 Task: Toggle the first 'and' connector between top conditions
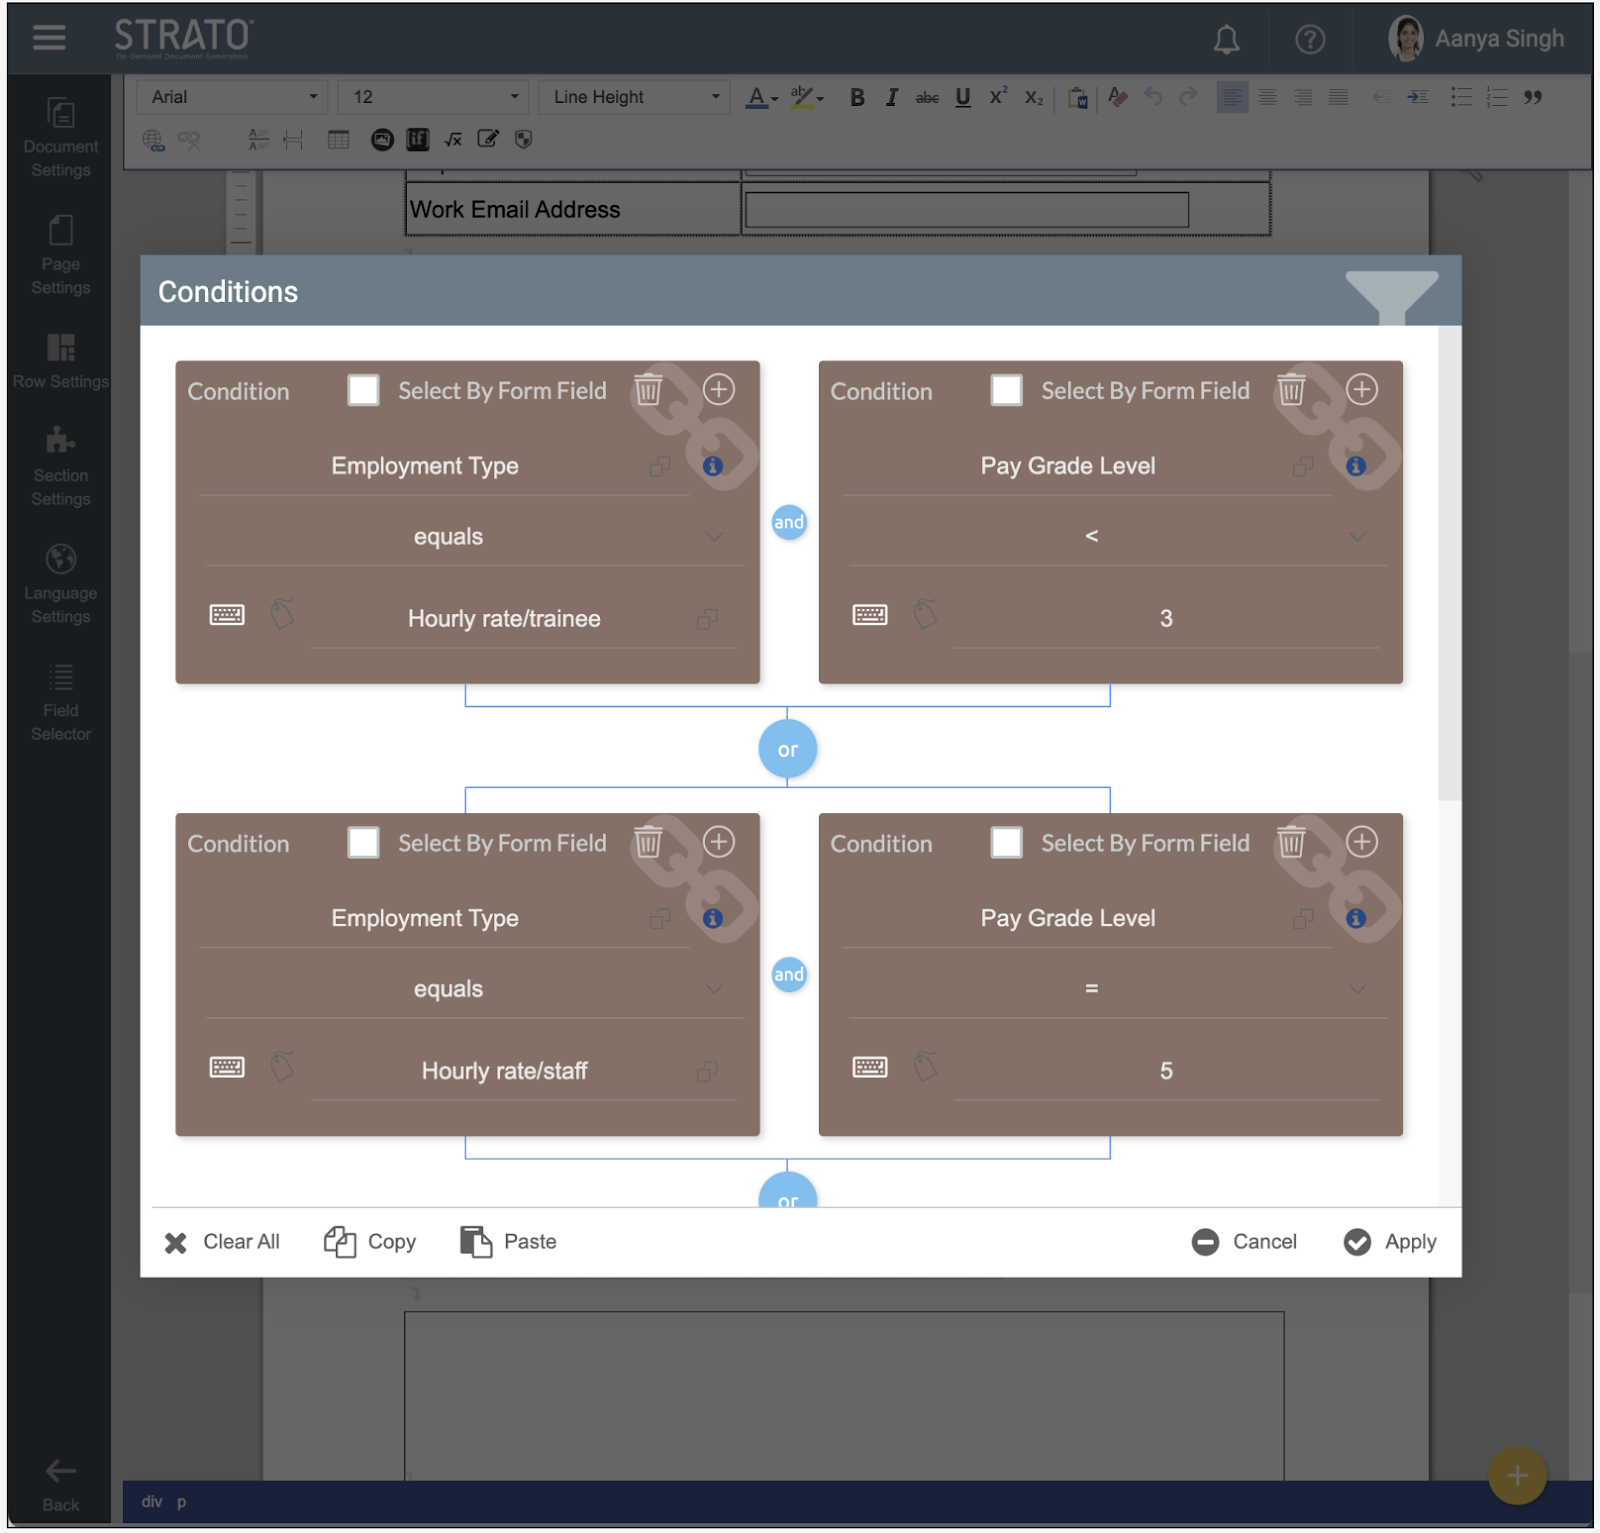click(x=789, y=522)
